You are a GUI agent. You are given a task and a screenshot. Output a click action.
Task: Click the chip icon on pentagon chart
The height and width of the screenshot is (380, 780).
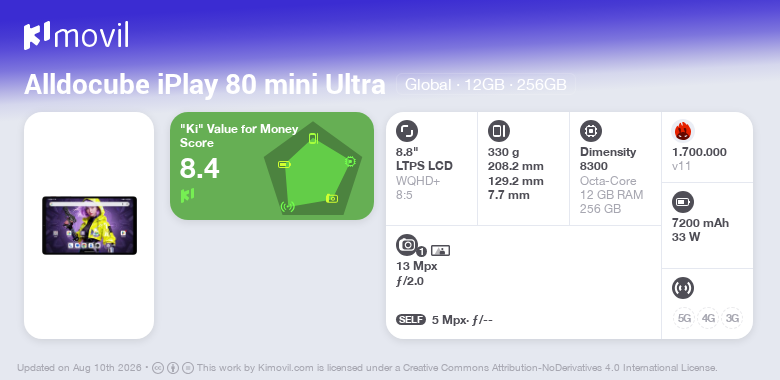pyautogui.click(x=351, y=161)
